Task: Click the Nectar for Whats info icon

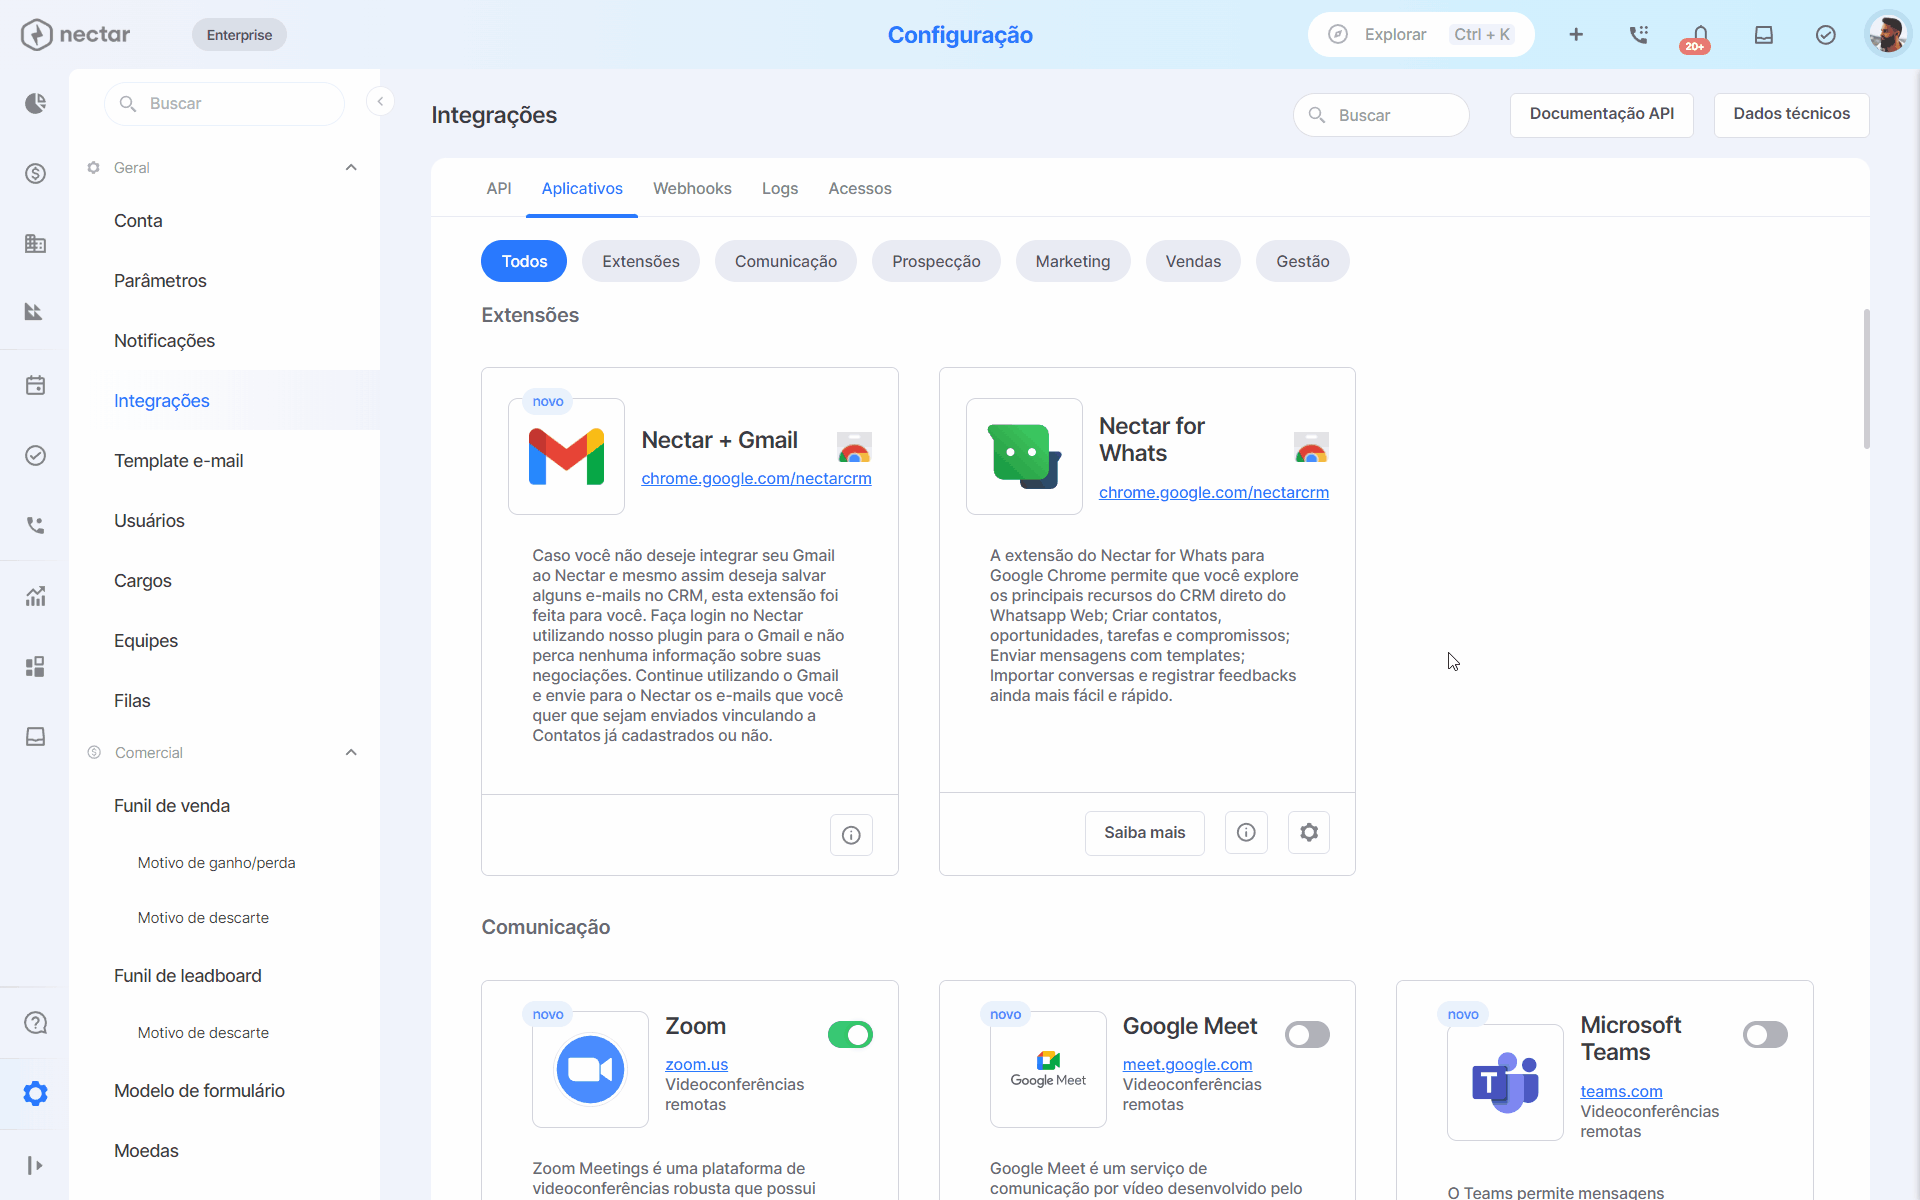Action: (x=1246, y=832)
